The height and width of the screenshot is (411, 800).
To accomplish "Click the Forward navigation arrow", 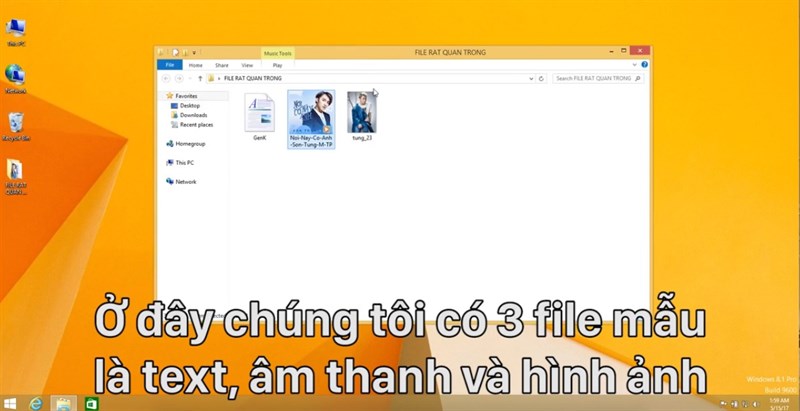I will [x=179, y=79].
